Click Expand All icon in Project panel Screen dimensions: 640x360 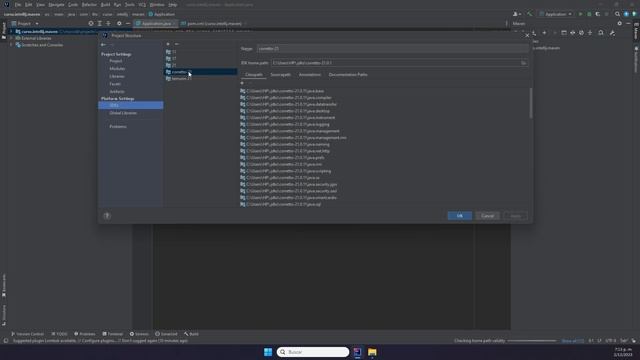100,24
